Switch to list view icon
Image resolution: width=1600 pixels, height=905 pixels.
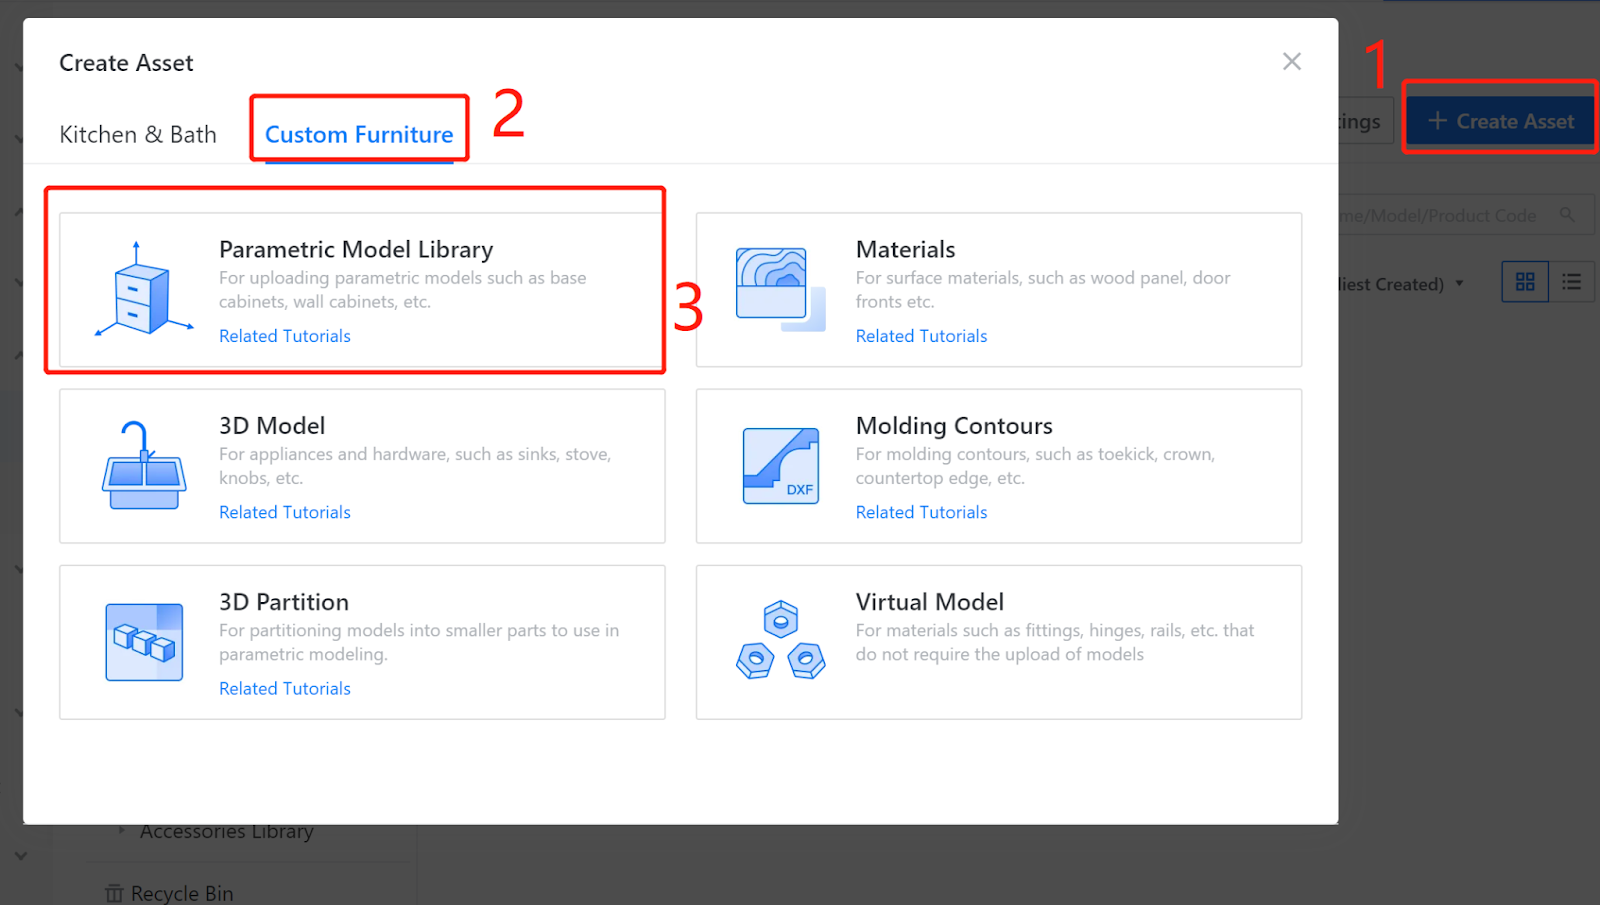pos(1571,282)
